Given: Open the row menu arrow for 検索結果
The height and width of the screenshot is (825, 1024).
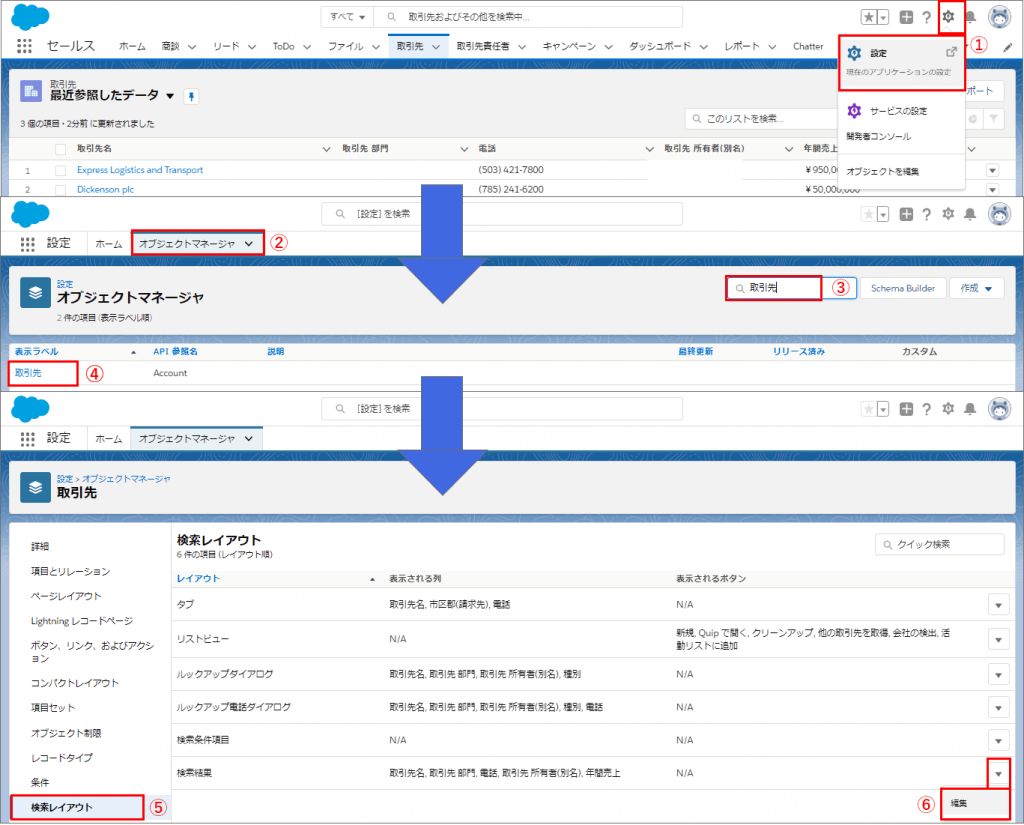Looking at the screenshot, I should [x=999, y=773].
